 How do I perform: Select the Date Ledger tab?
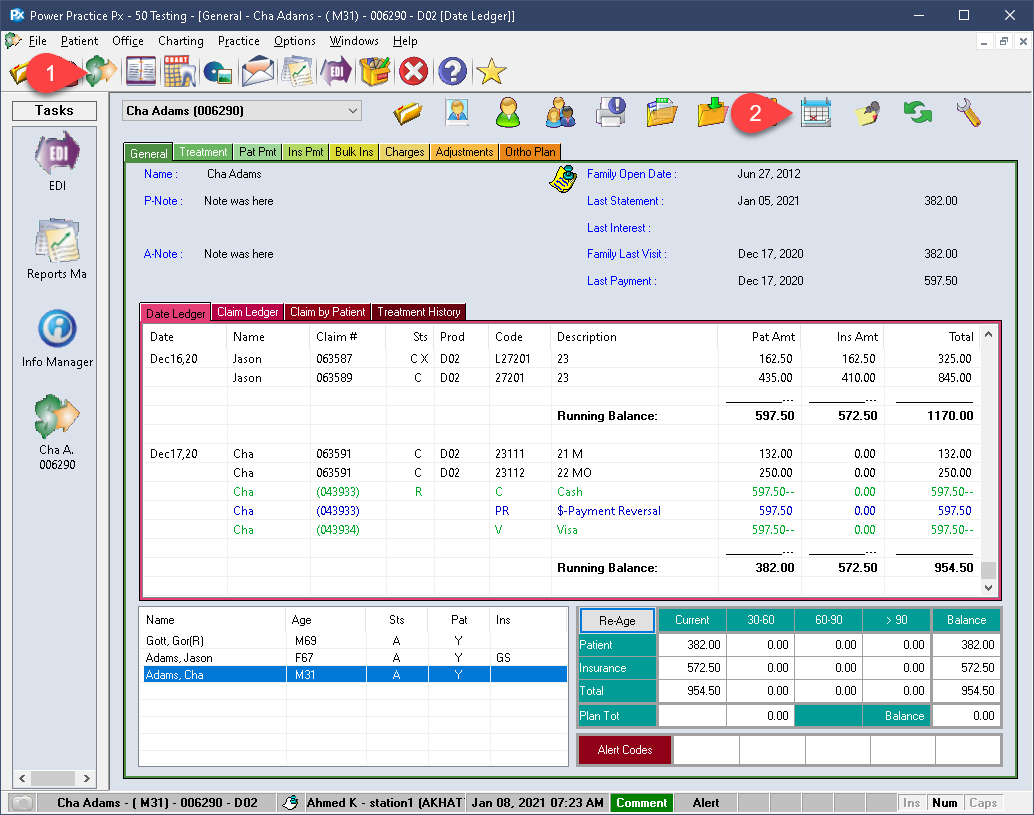(x=175, y=313)
